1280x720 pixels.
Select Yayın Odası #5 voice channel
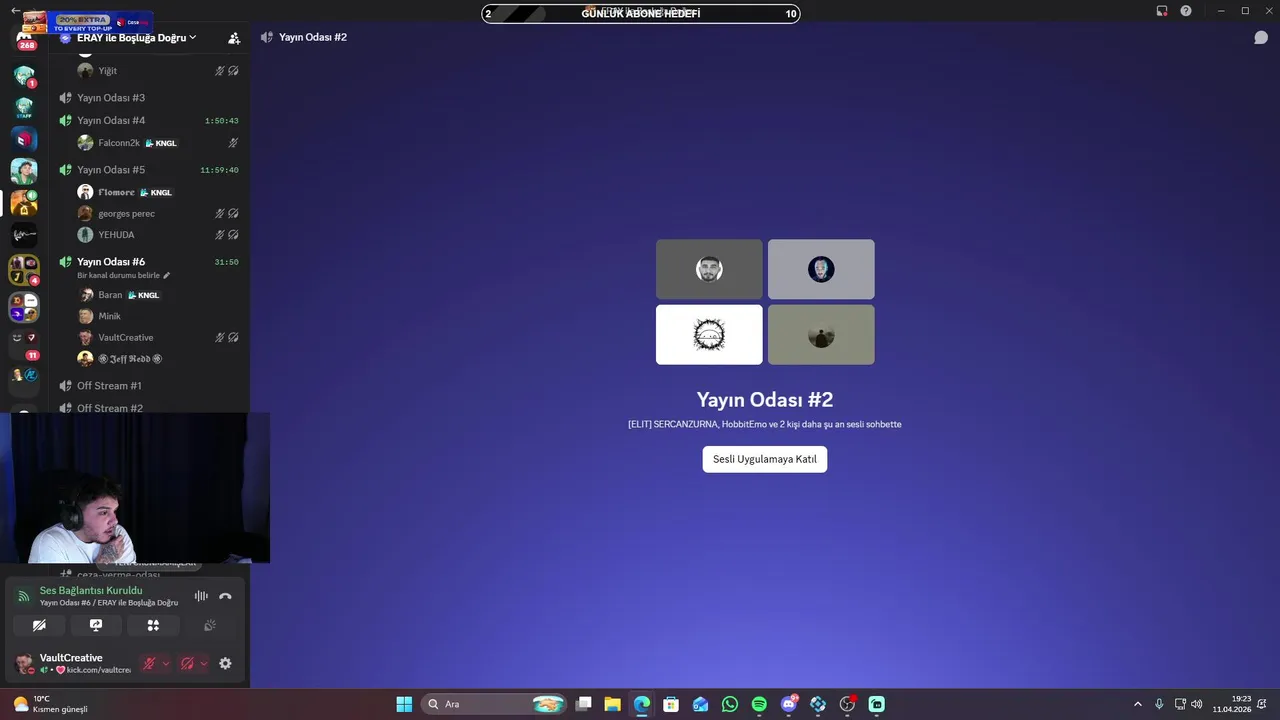[111, 169]
